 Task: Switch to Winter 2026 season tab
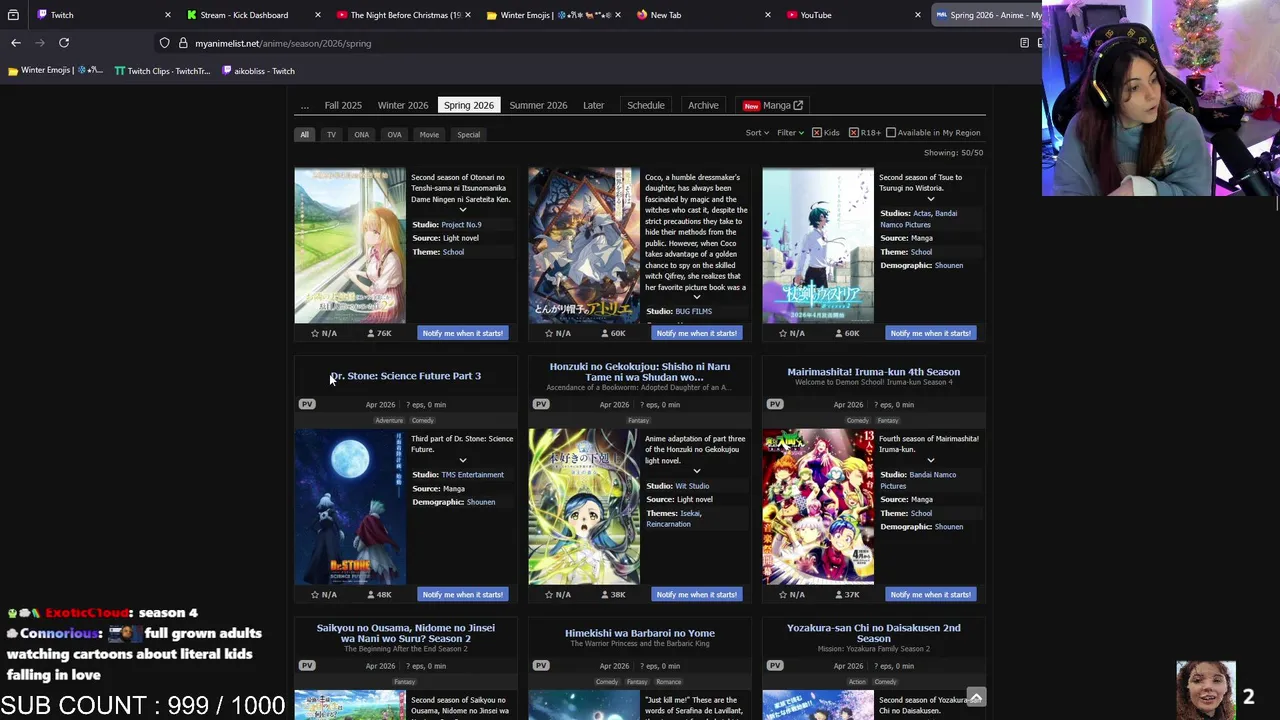click(403, 105)
